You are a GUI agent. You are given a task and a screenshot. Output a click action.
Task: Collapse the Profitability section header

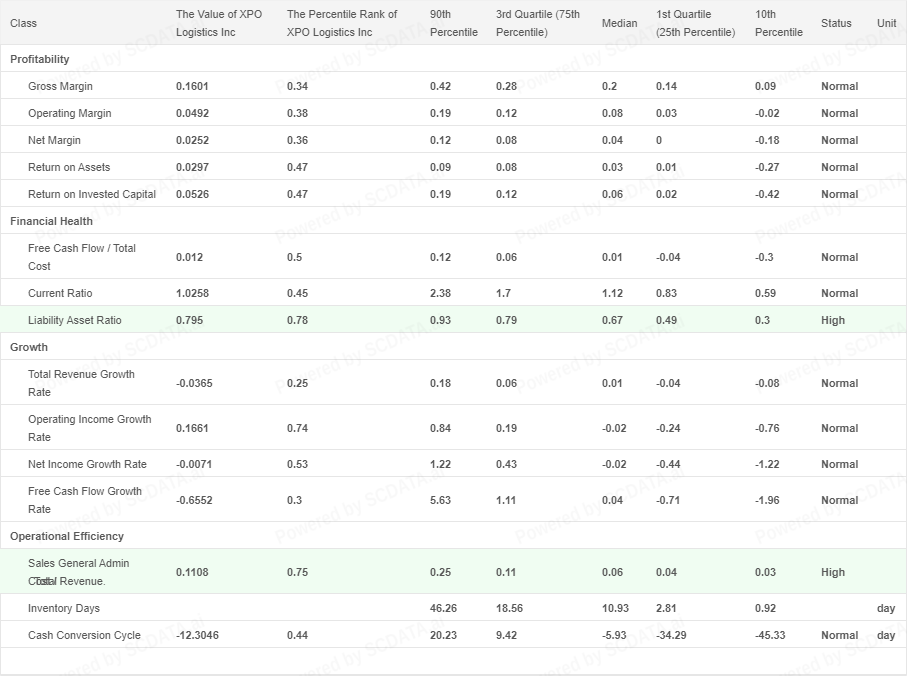(x=40, y=59)
